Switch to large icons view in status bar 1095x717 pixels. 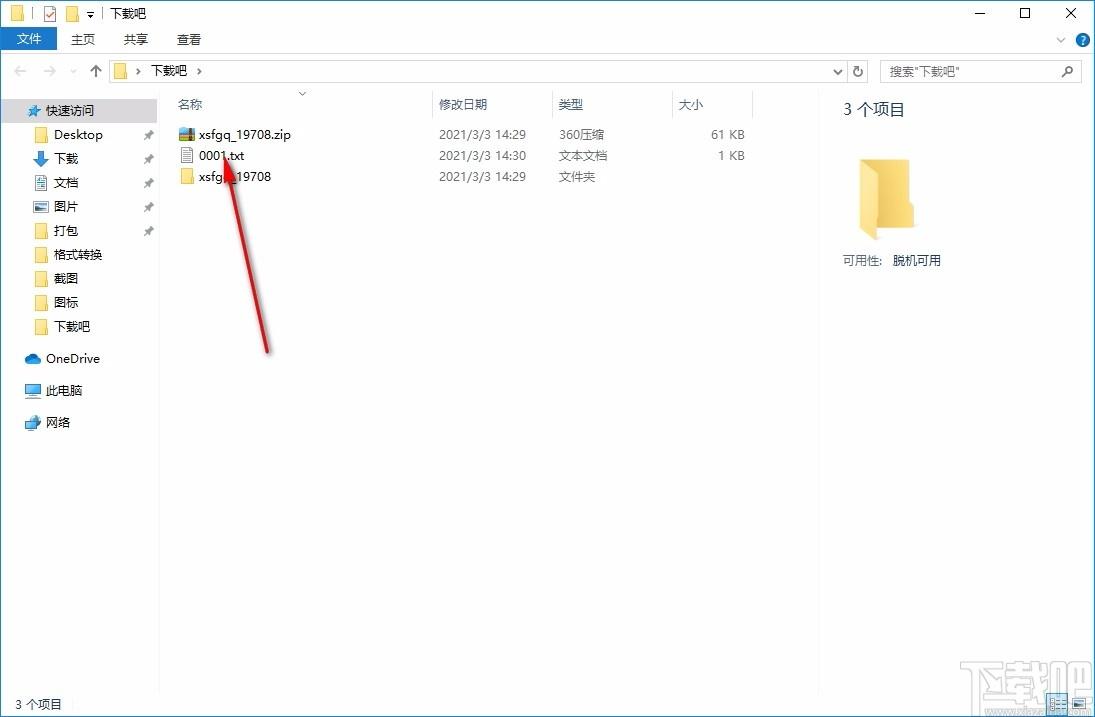(1078, 704)
